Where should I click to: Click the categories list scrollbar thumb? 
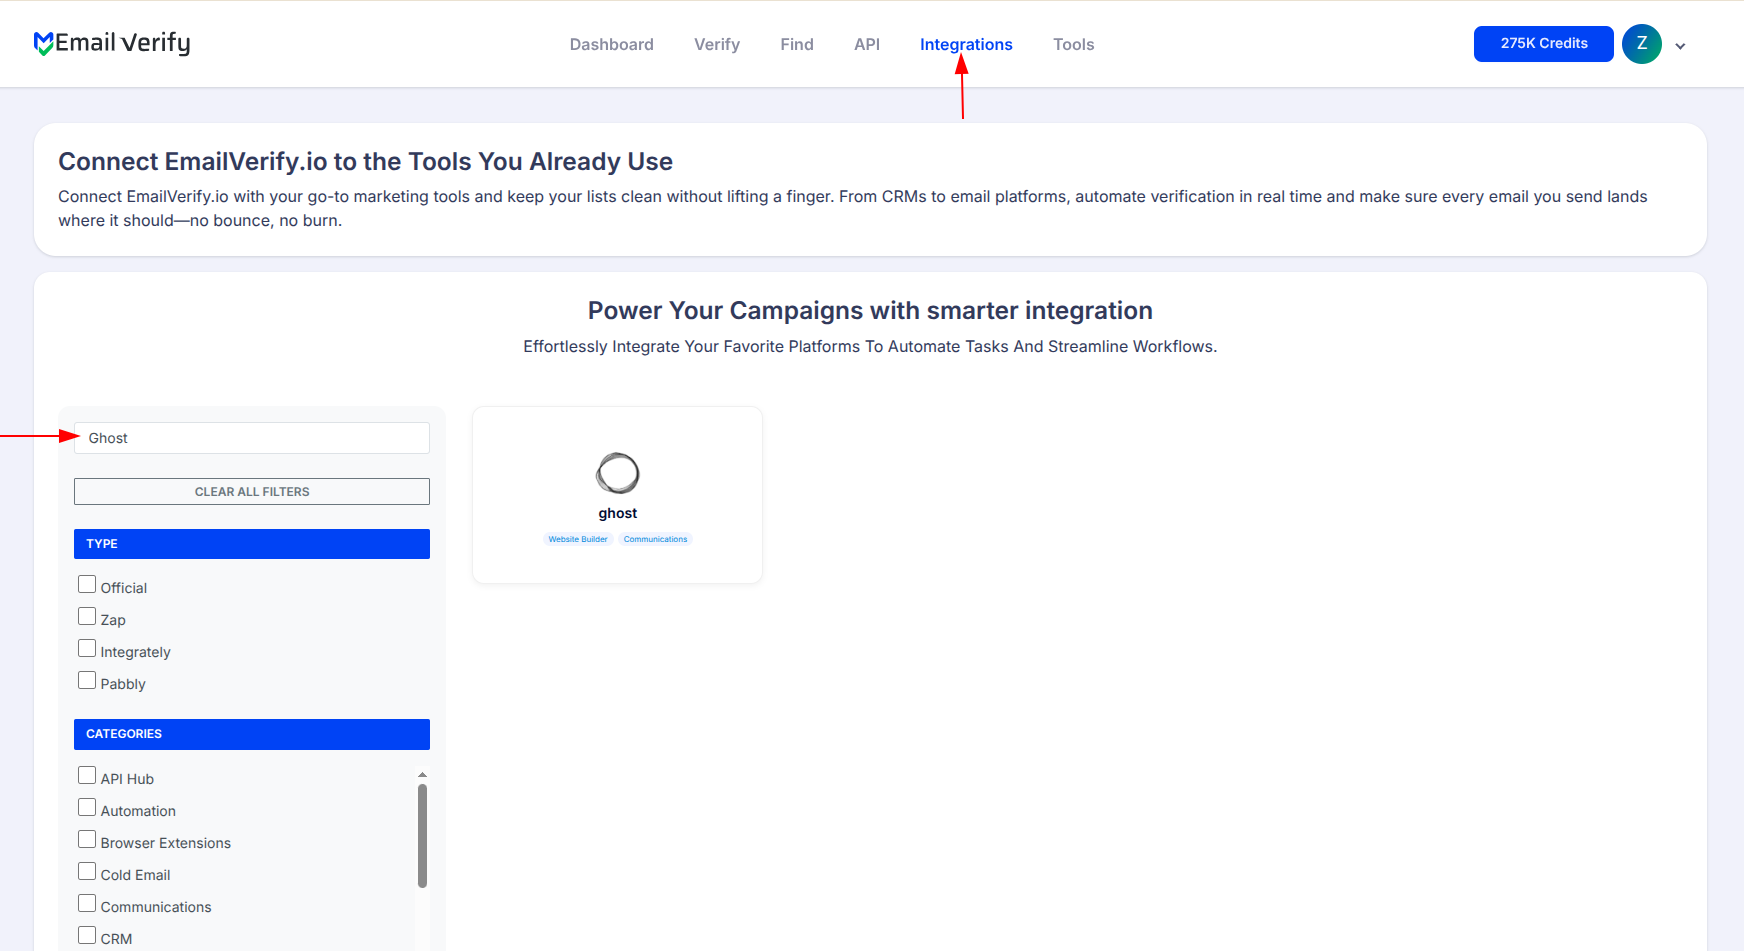coord(422,836)
